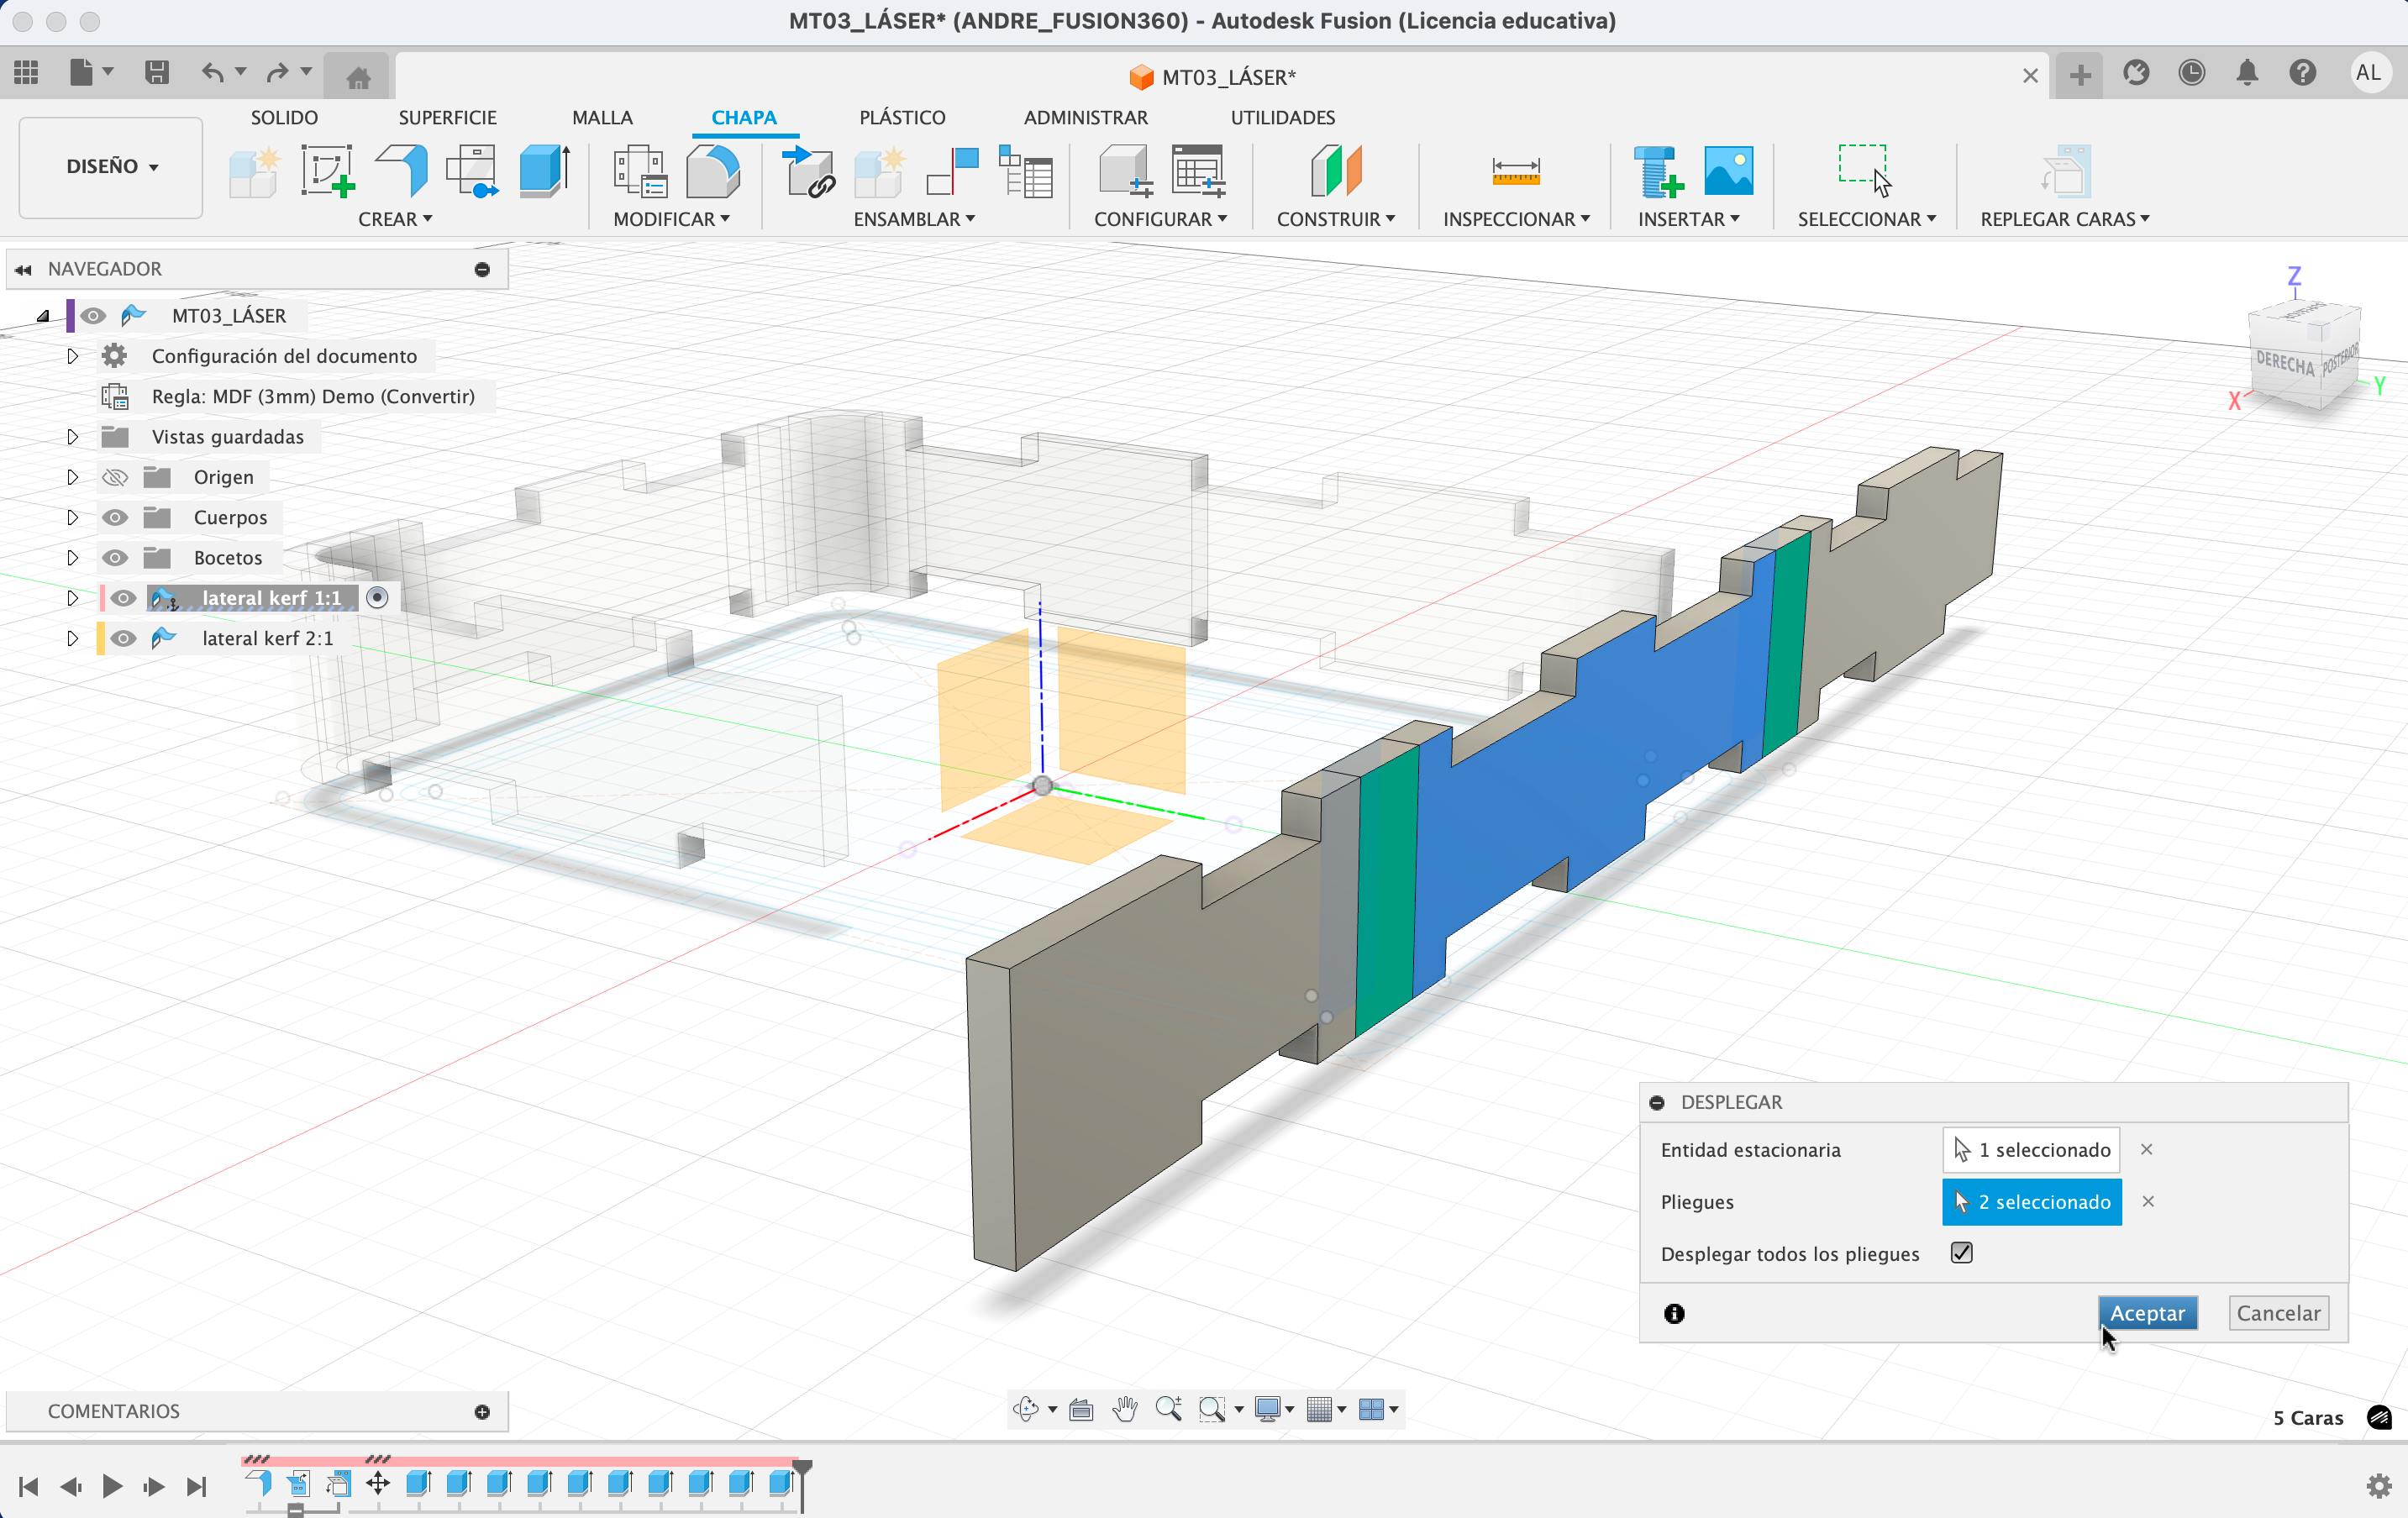Click the Refold faces icon

2064,172
